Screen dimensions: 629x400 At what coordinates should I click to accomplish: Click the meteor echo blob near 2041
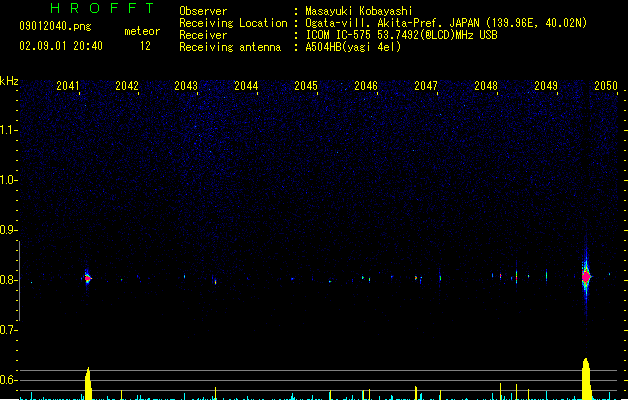tap(87, 278)
